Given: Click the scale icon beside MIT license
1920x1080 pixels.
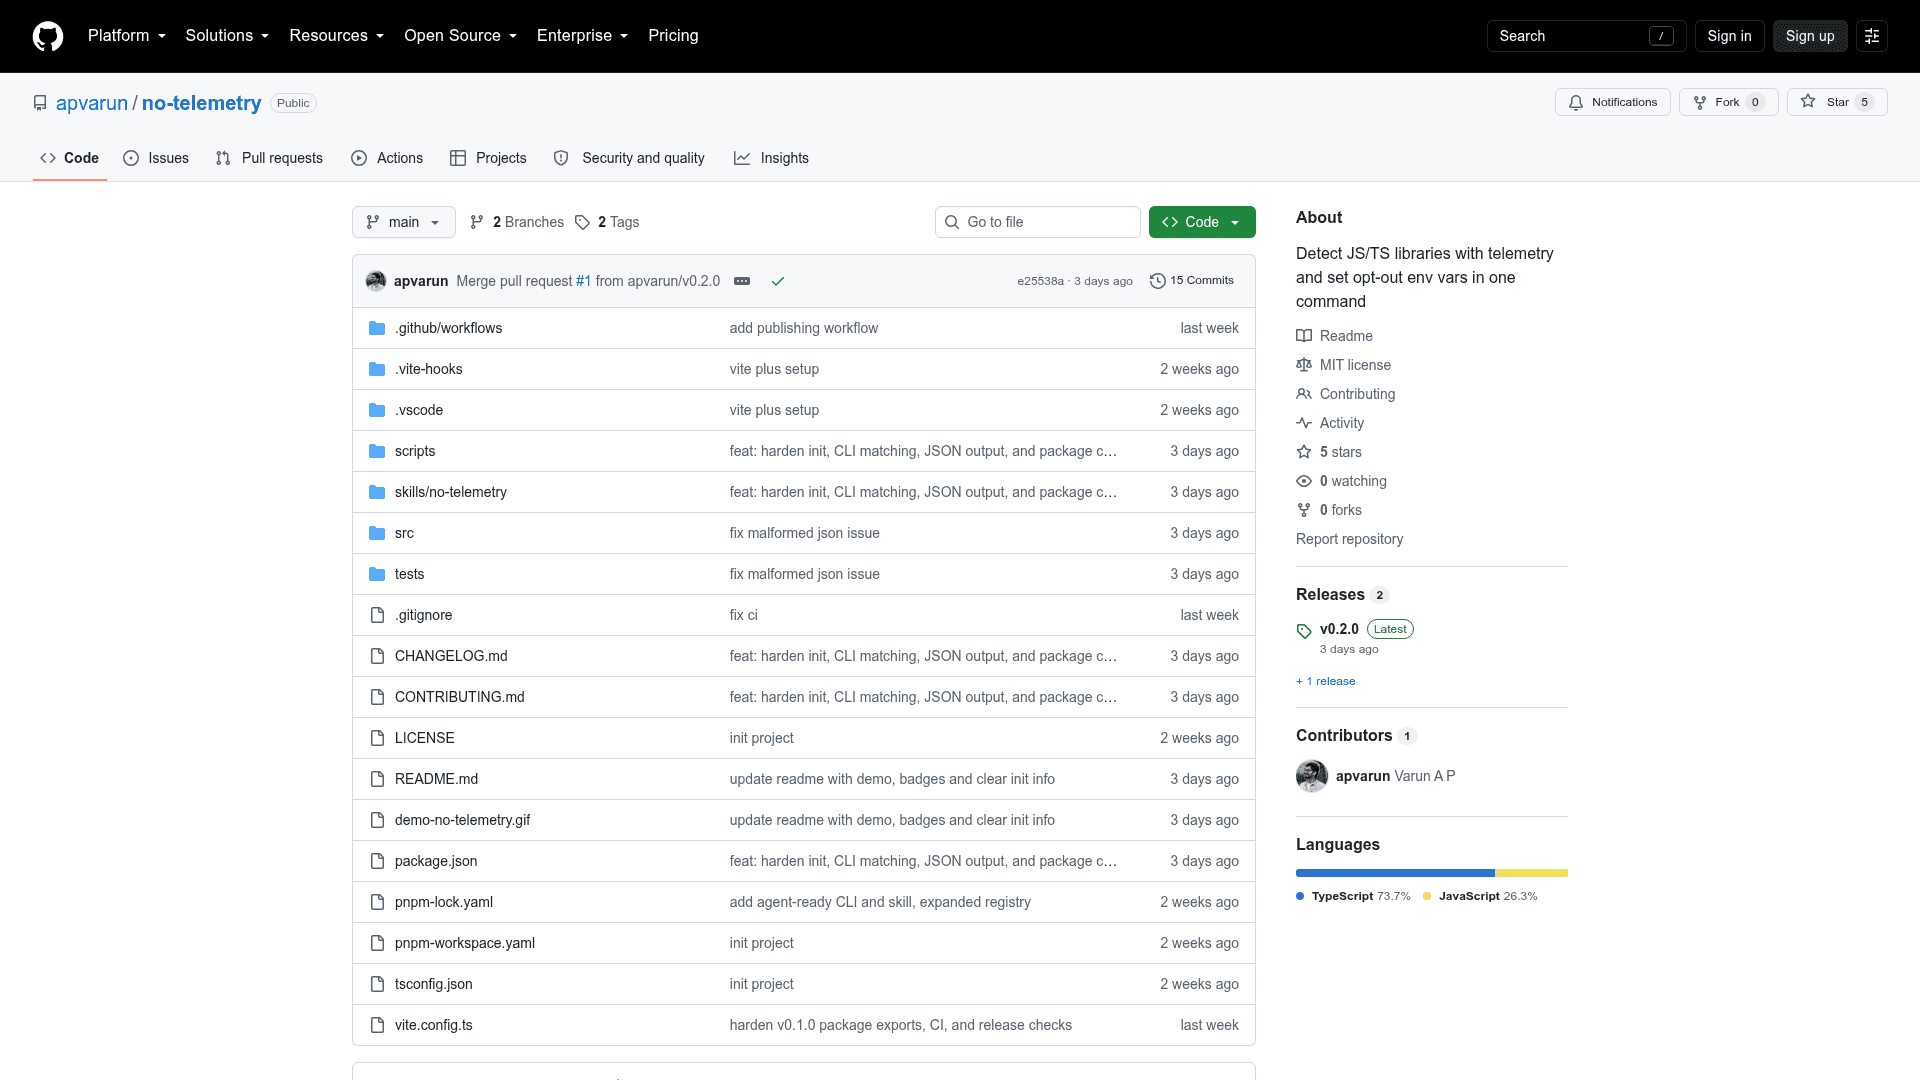Looking at the screenshot, I should click(x=1304, y=365).
